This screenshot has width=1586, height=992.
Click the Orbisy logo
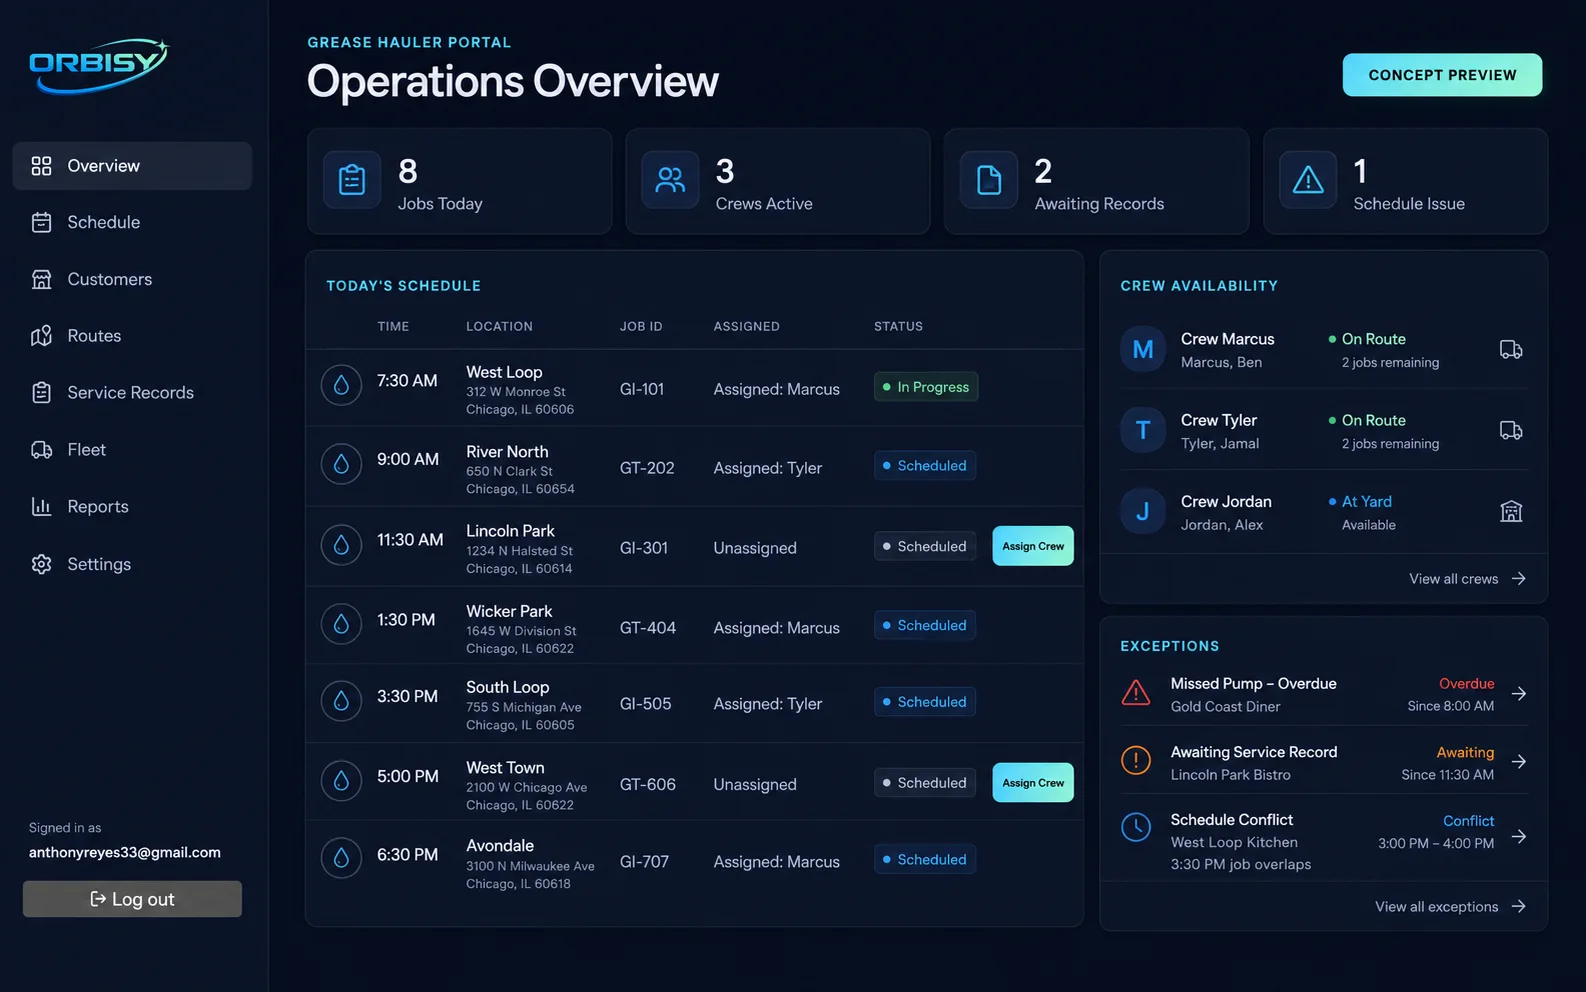tap(99, 66)
